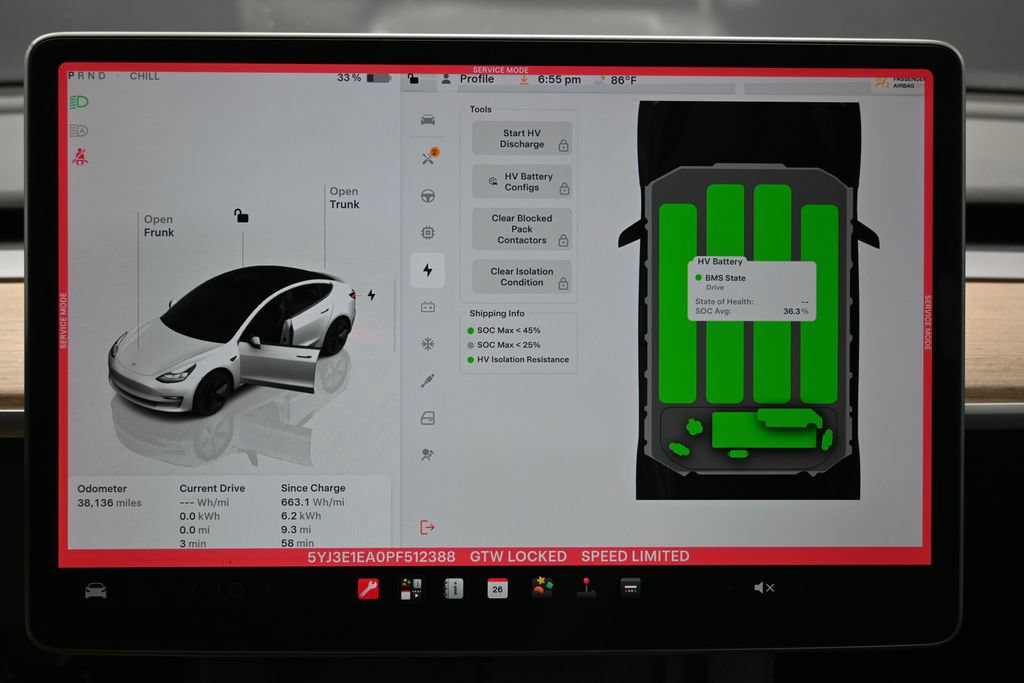The image size is (1024, 683).
Task: Open the Profile menu
Action: click(468, 79)
